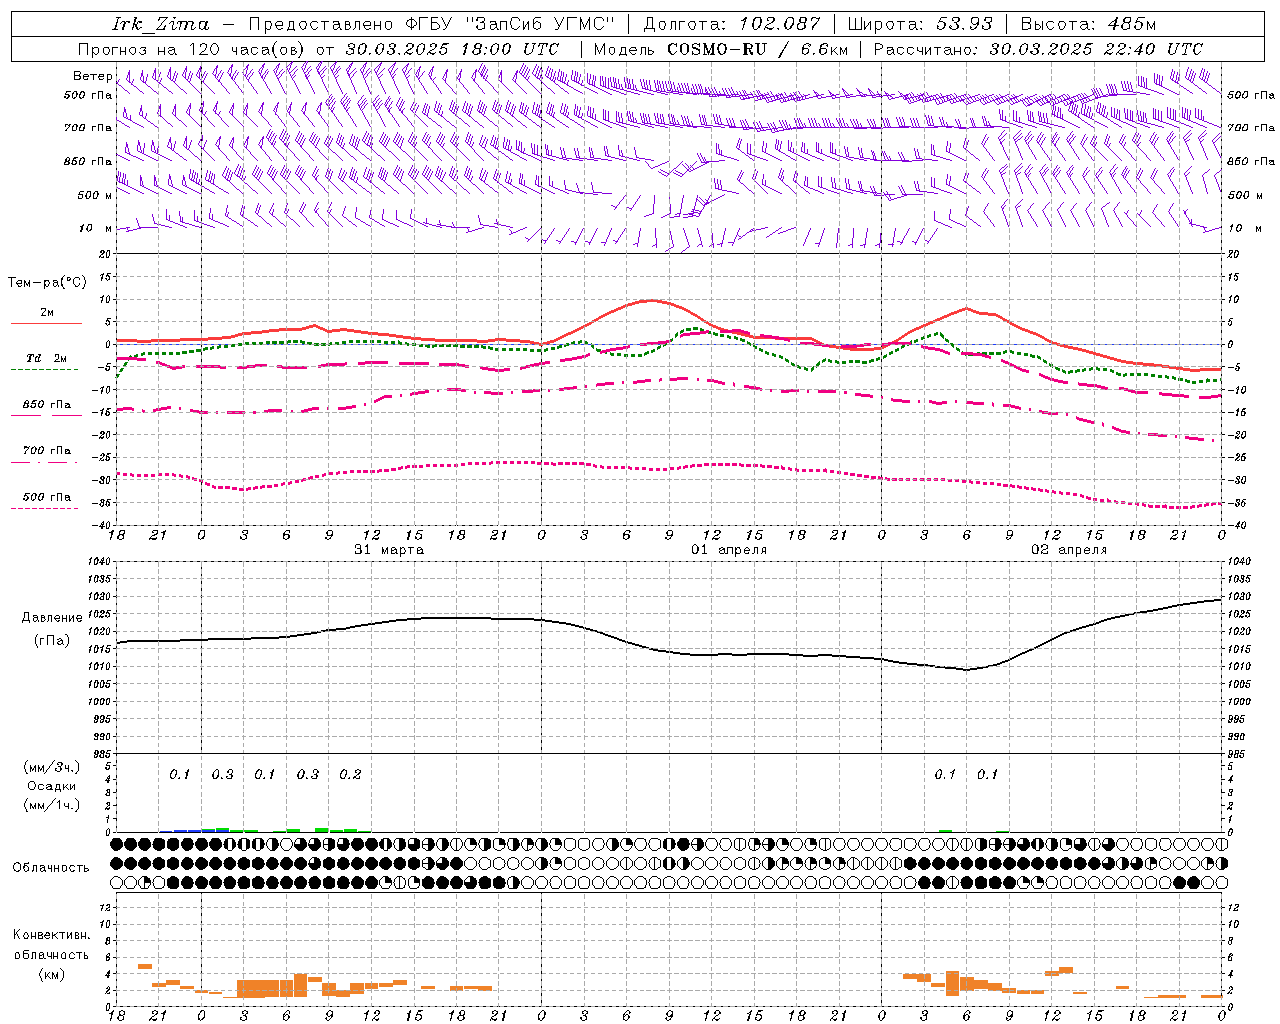Image resolution: width=1280 pixels, height=1024 pixels.
Task: Click the '500 м' label left of wind barbs
Action: click(x=95, y=195)
